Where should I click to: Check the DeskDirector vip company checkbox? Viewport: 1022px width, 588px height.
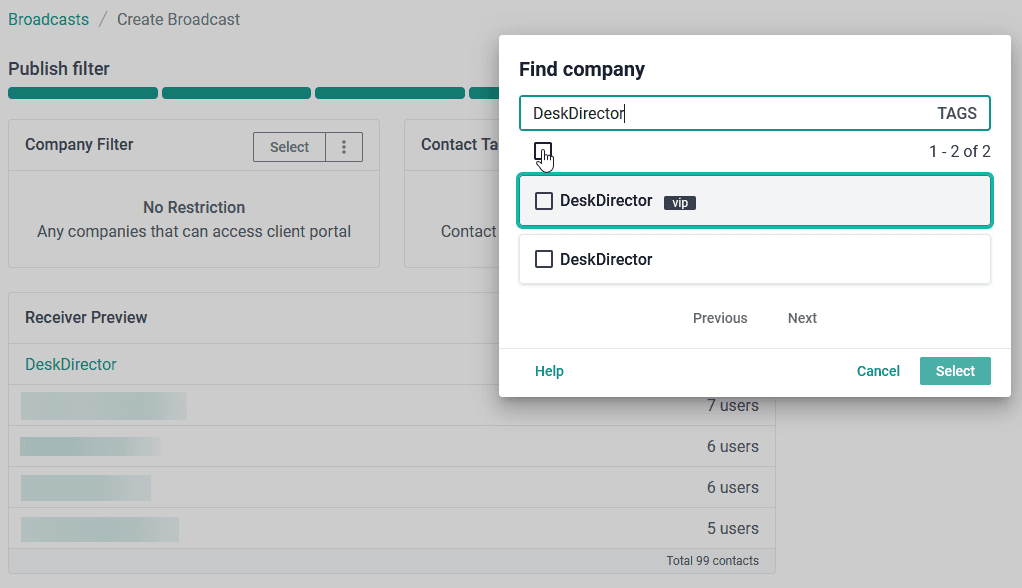(544, 201)
